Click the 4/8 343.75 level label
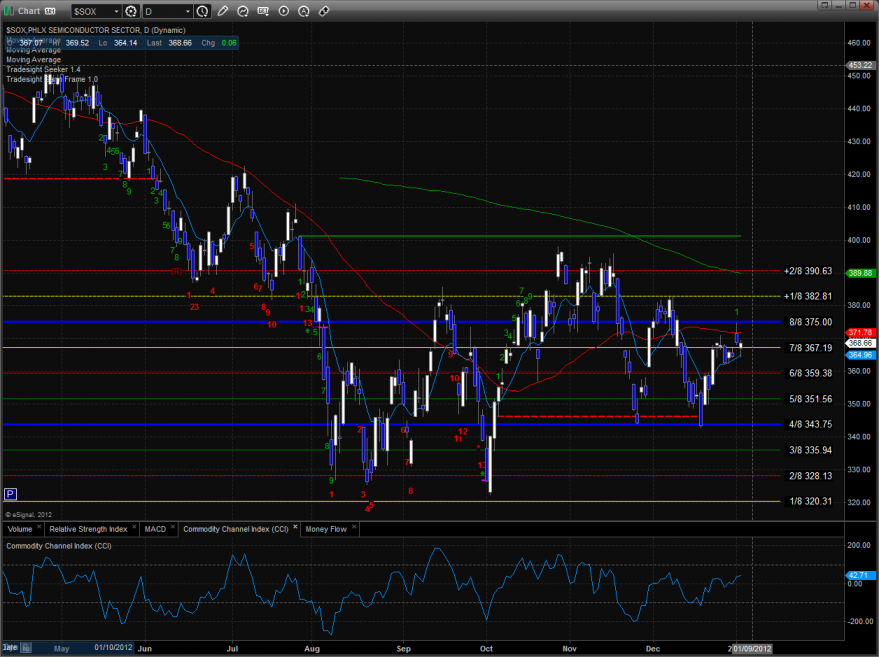 point(811,424)
